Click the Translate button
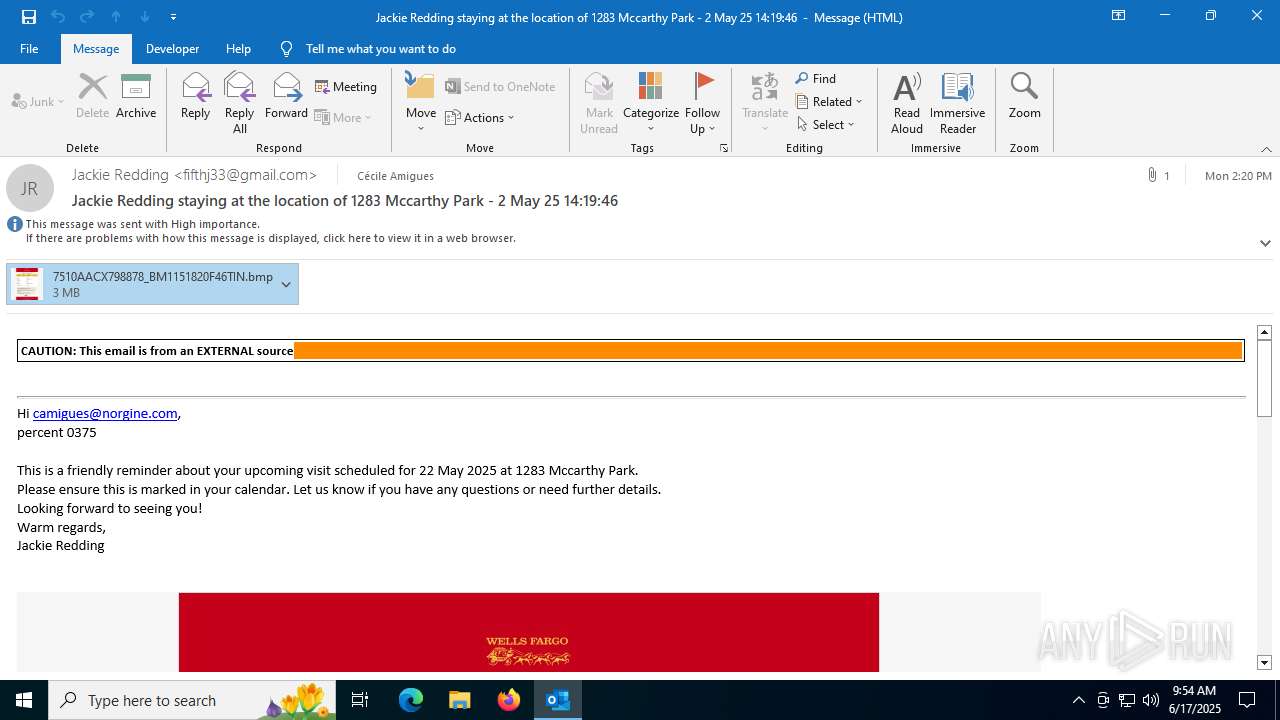The width and height of the screenshot is (1280, 720). click(x=765, y=102)
